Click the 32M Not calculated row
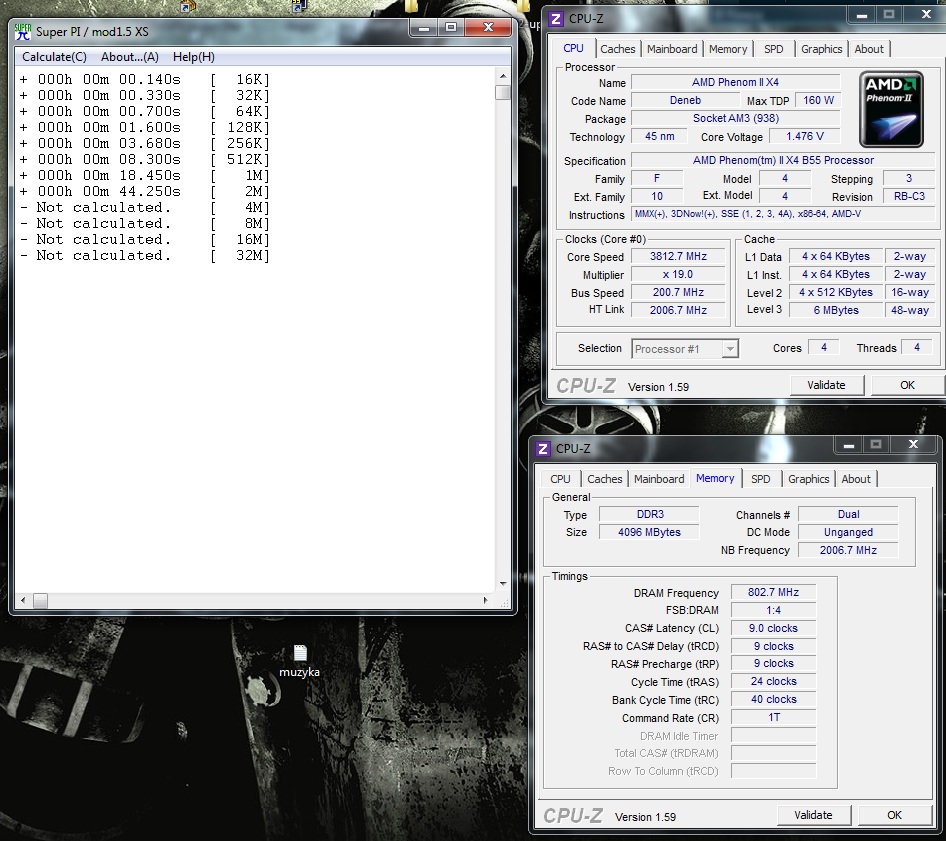946x841 pixels. coord(145,256)
